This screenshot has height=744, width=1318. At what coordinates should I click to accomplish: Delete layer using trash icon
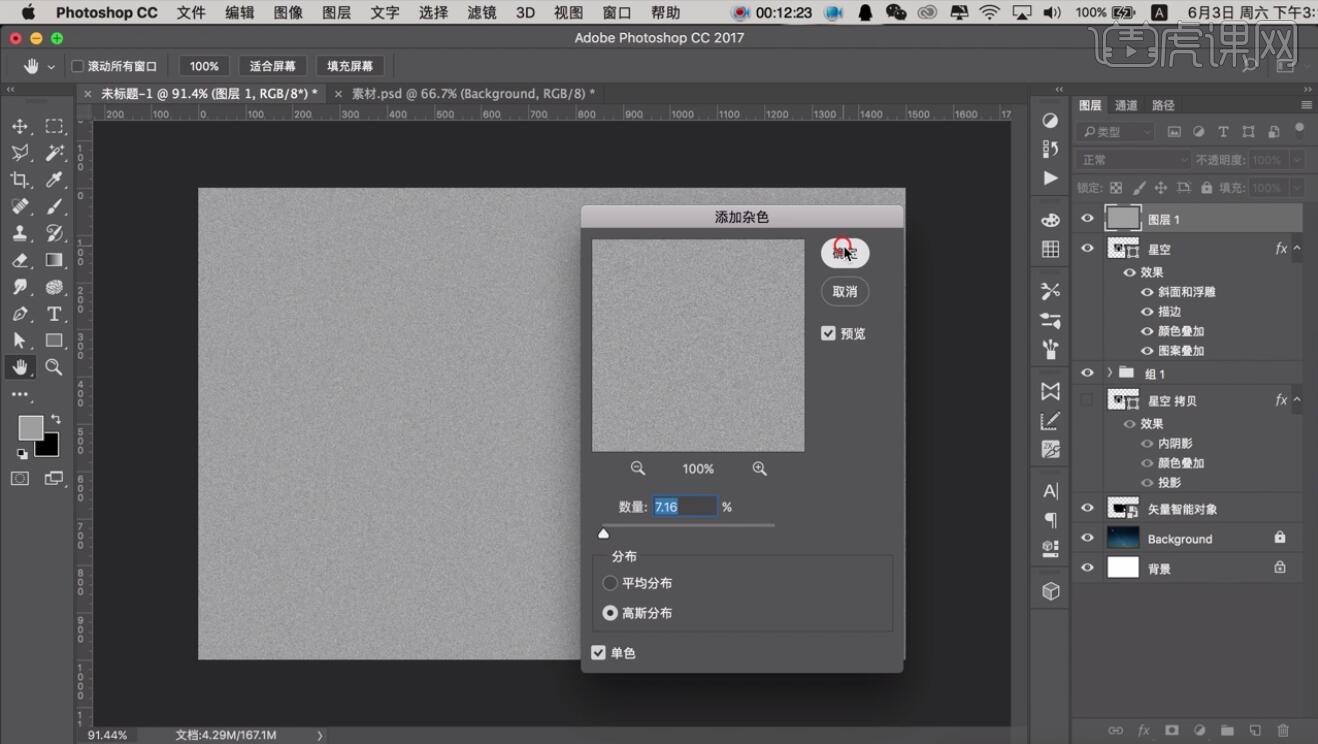pos(1283,731)
